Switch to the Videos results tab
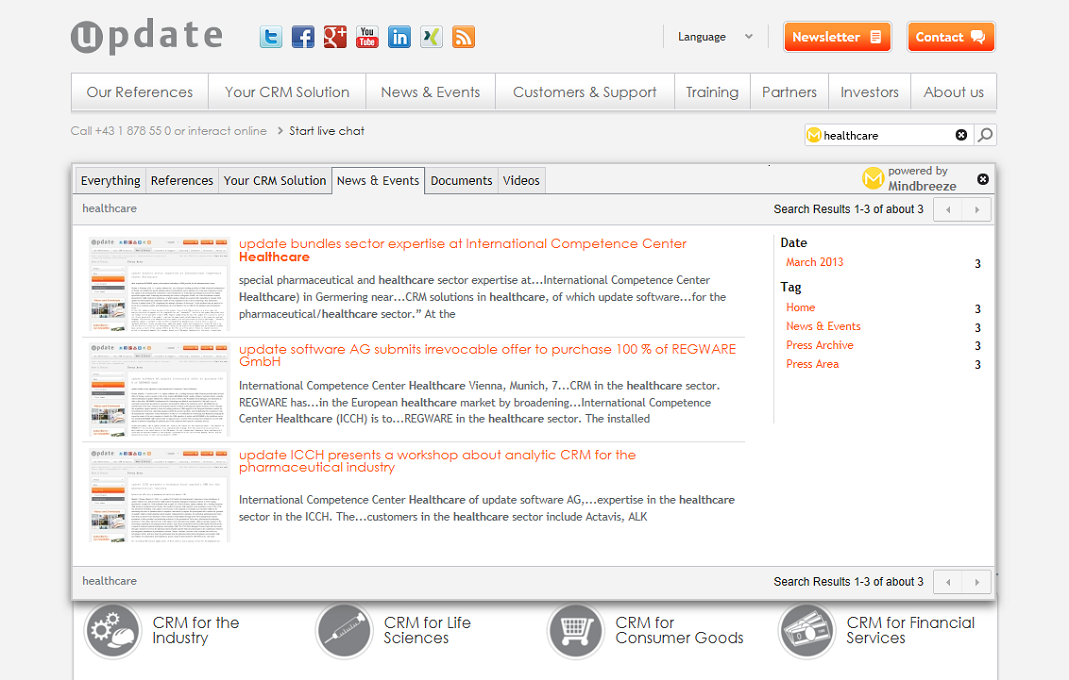Viewport: 1069px width, 680px height. pyautogui.click(x=522, y=181)
